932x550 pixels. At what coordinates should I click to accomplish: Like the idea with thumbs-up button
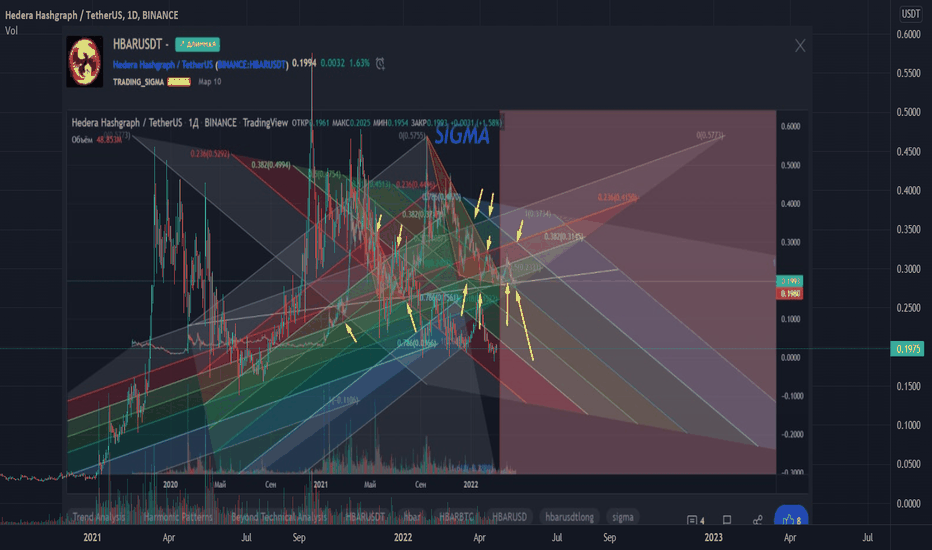pyautogui.click(x=791, y=517)
